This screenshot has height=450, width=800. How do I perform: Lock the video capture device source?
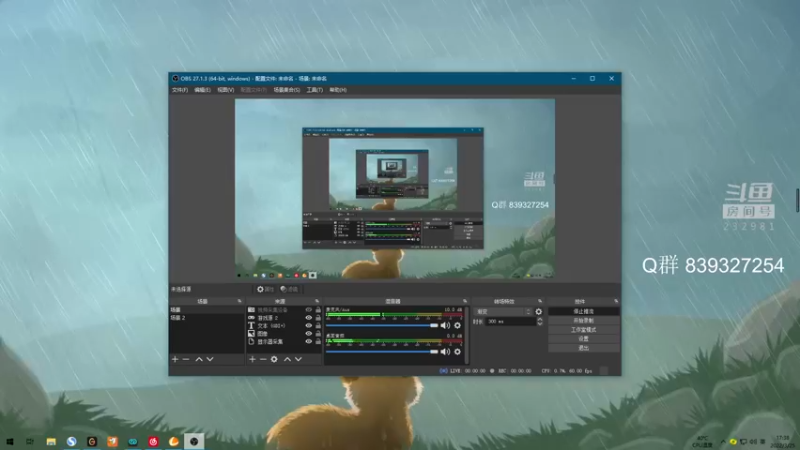(318, 310)
